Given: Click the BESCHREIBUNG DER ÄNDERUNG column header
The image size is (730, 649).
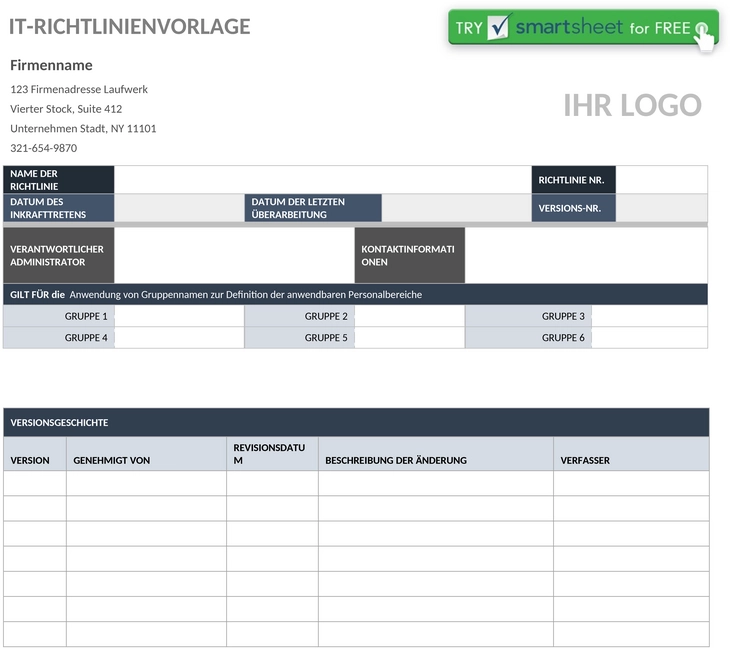Looking at the screenshot, I should [x=436, y=454].
